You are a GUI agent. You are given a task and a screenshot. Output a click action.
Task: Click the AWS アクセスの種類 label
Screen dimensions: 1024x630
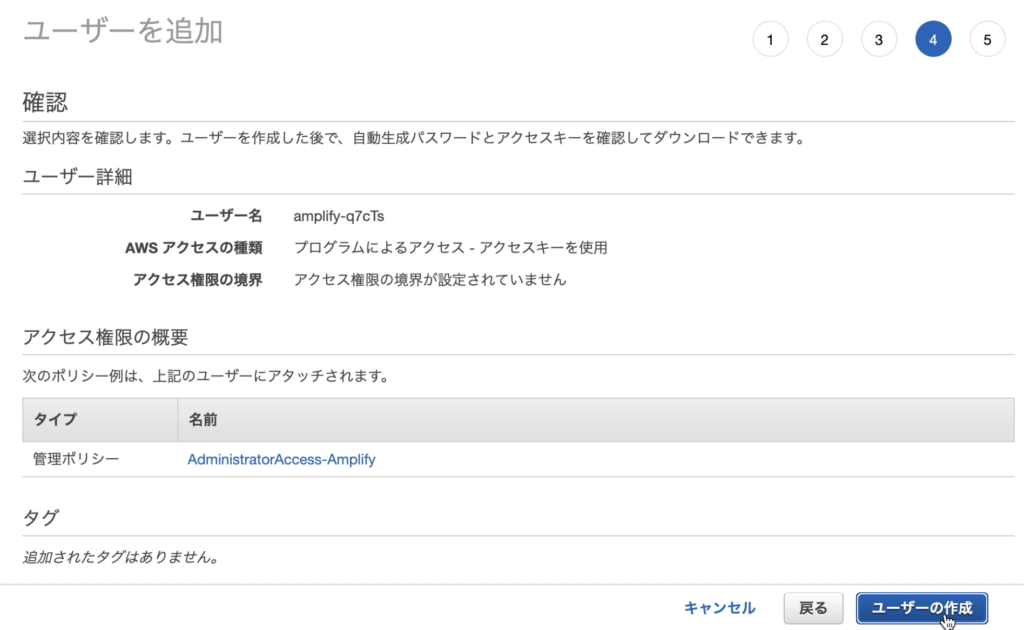click(x=194, y=247)
